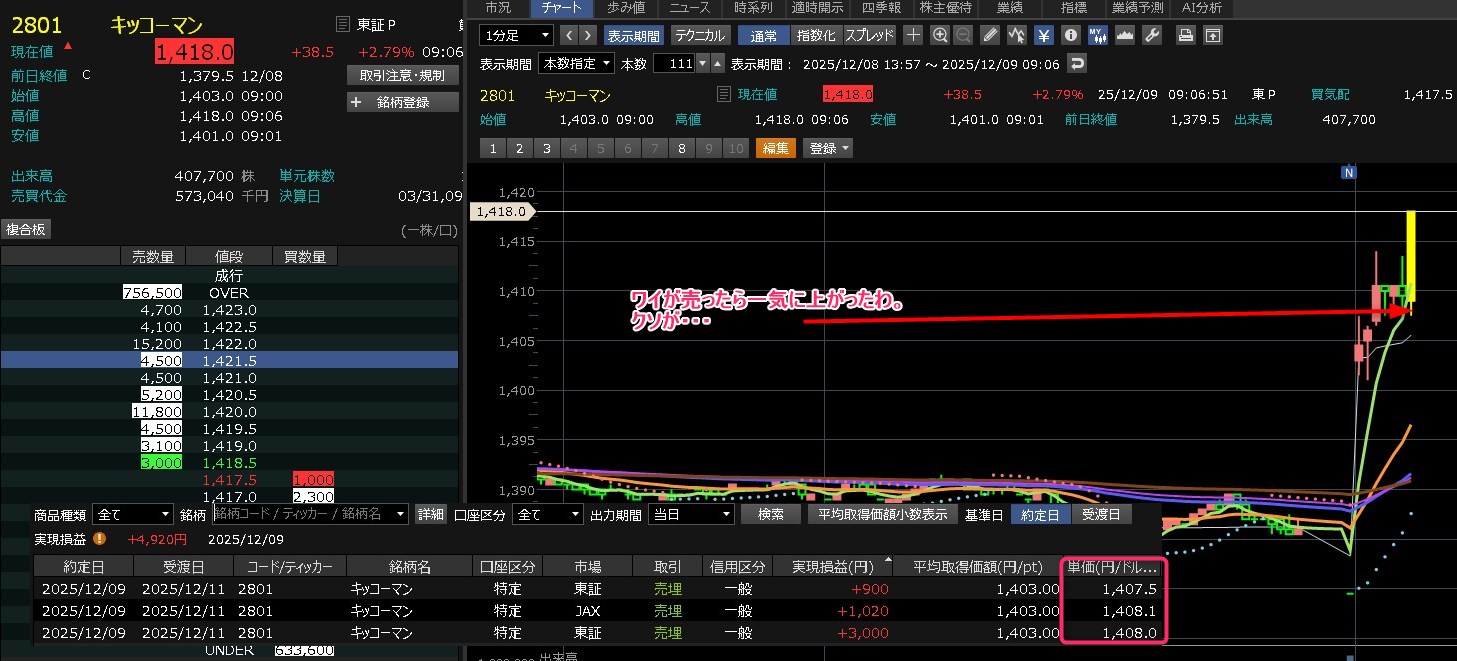The image size is (1457, 661).
Task: Toggle 約定日 as the base date
Action: 1040,514
